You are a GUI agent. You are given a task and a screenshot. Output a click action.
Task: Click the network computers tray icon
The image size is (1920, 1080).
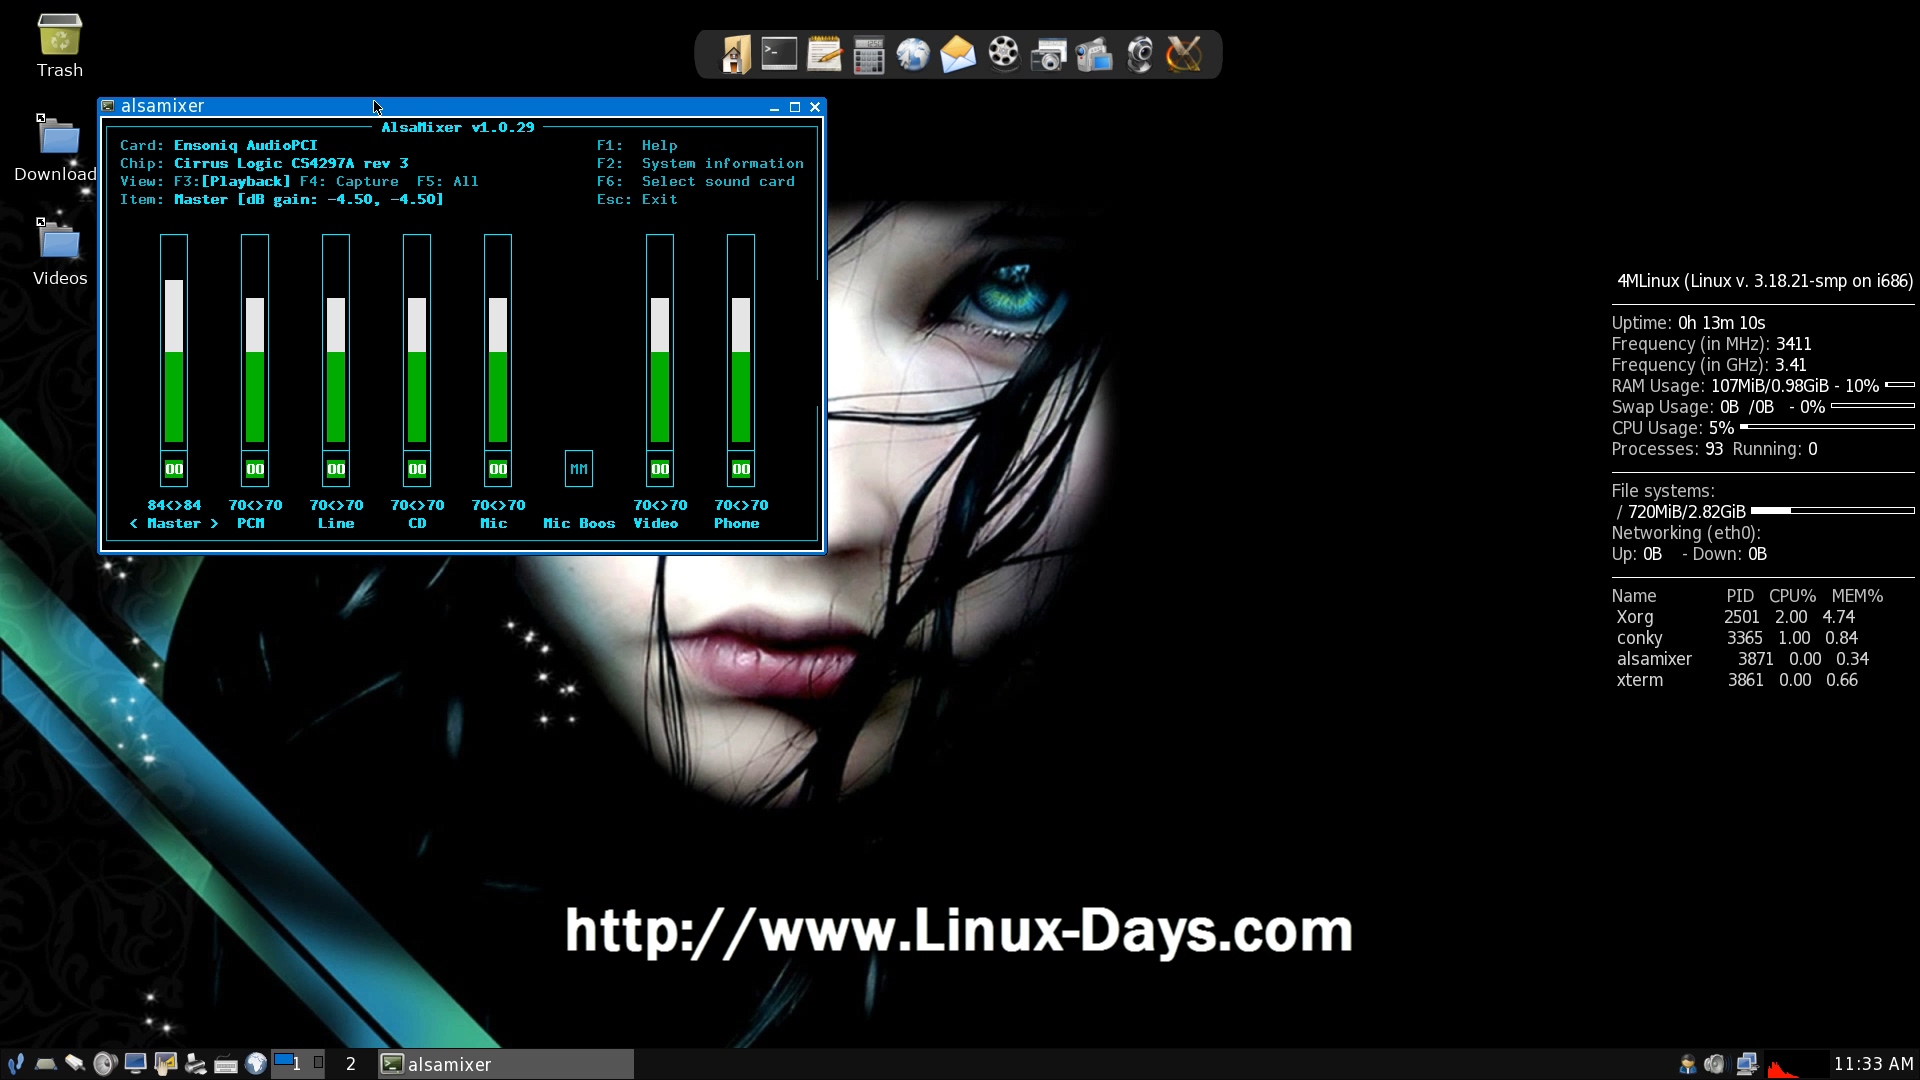point(1747,1064)
